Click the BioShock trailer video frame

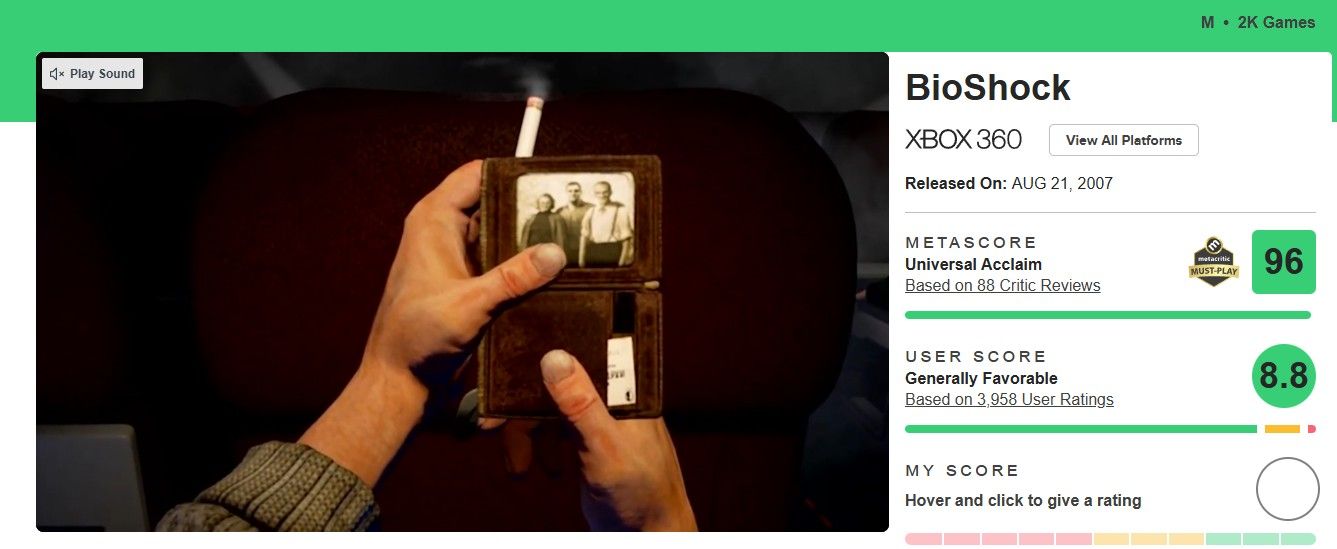click(x=462, y=292)
